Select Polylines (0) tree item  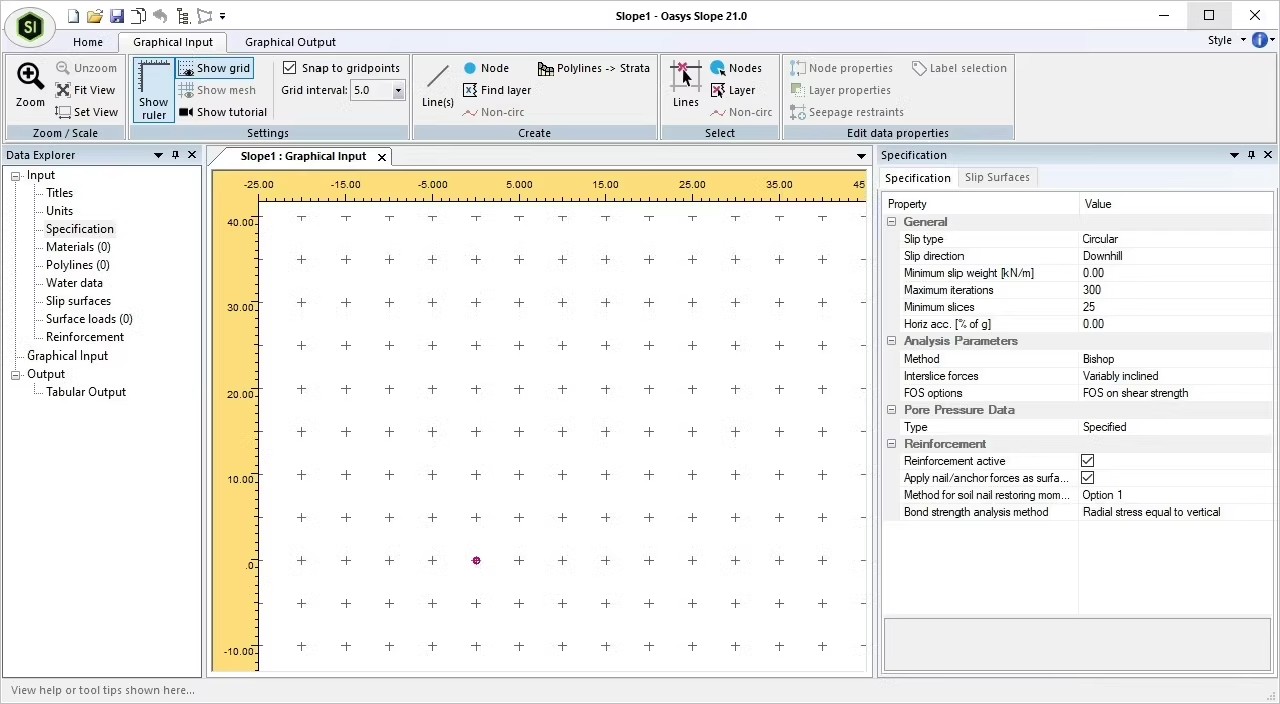(x=78, y=265)
